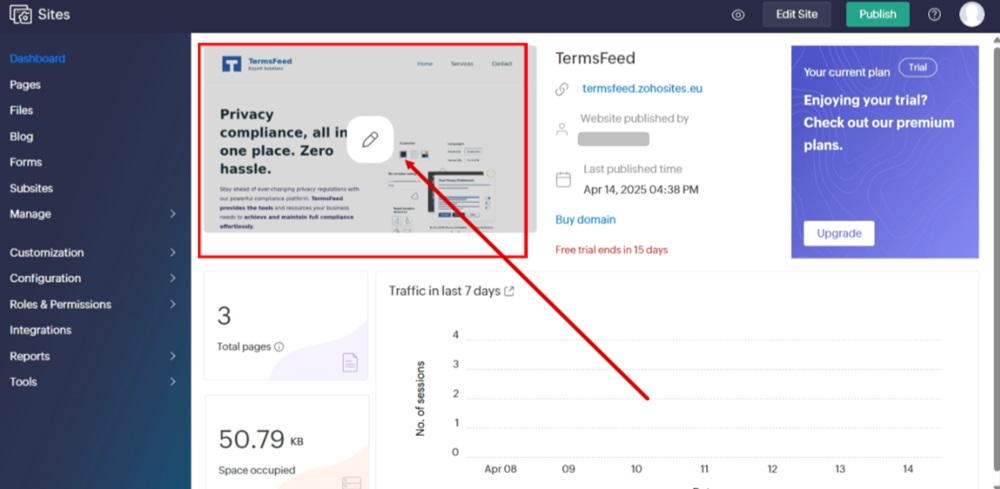
Task: Click the Buy domain link
Action: (585, 220)
